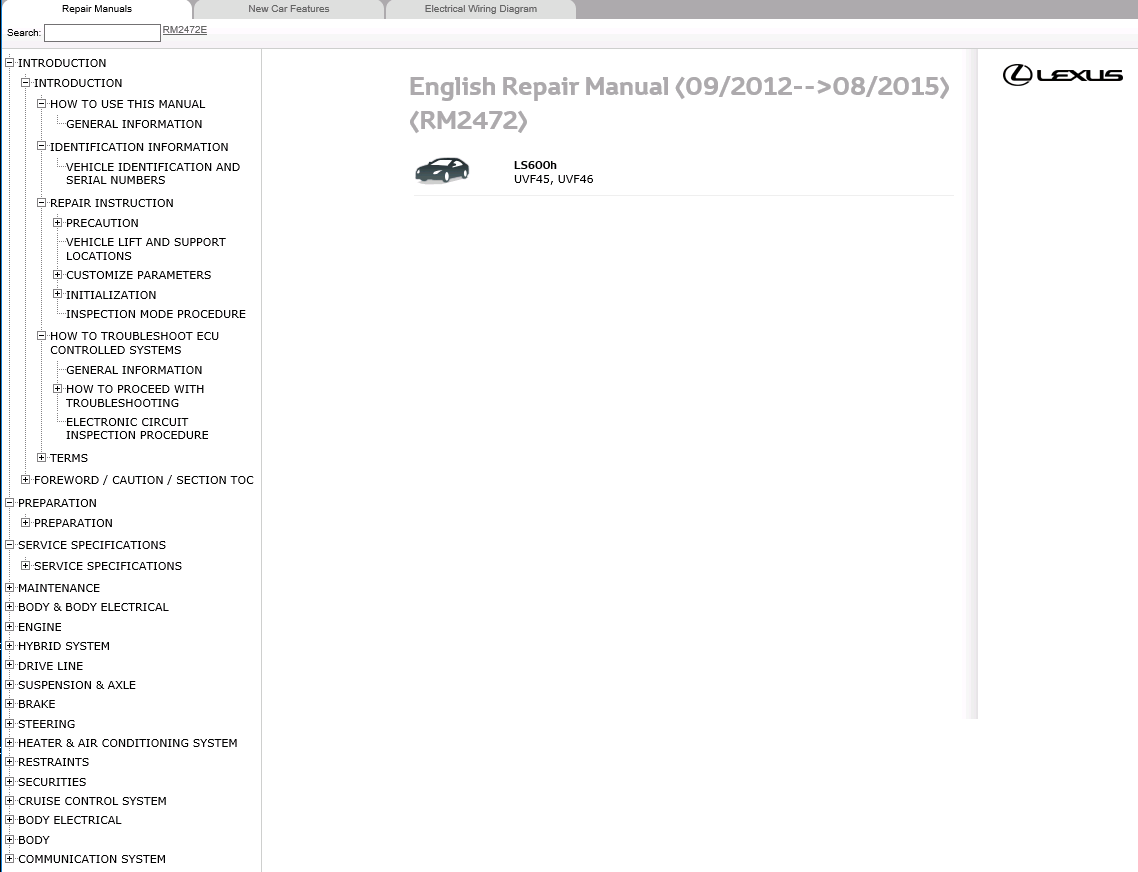
Task: Click the LS600h car thumbnail
Action: click(x=442, y=171)
